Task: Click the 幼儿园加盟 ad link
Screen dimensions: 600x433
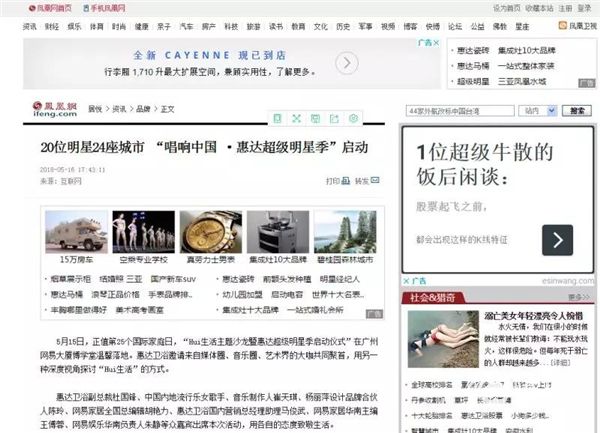Action: [x=242, y=295]
